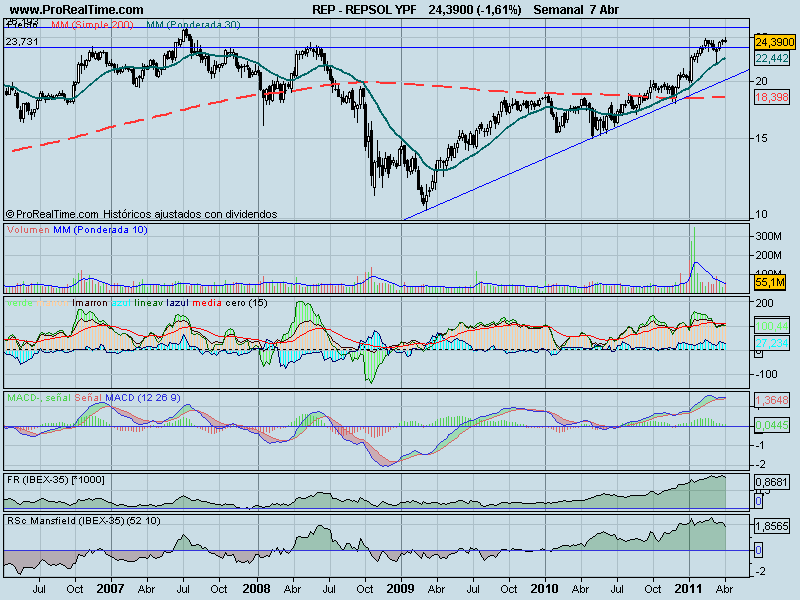
Task: Select the lineav indicator label
Action: point(149,303)
